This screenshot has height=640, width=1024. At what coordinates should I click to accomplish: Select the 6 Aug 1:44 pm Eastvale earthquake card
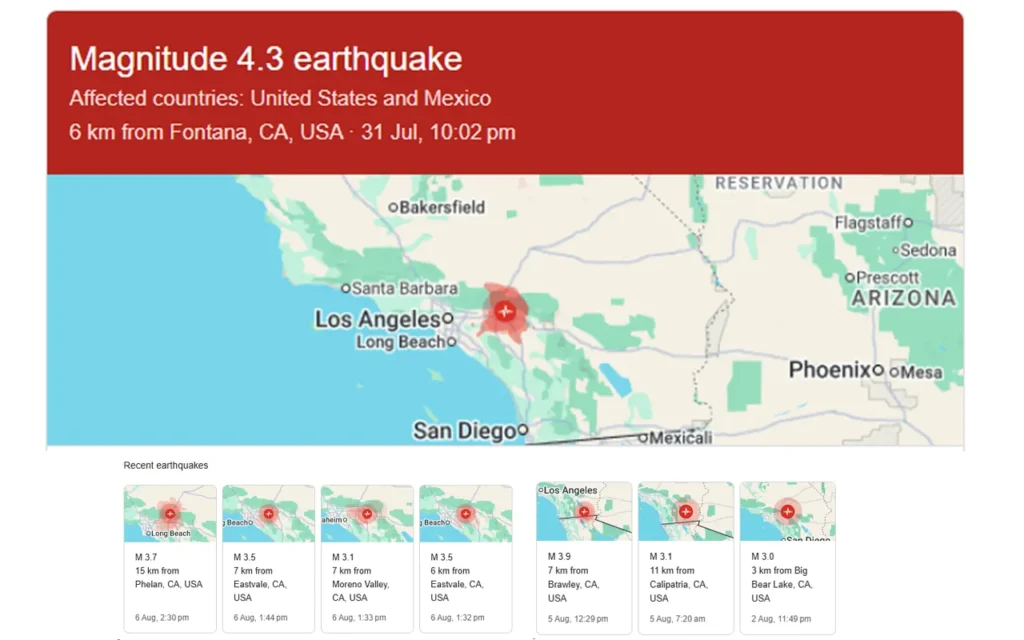tap(268, 558)
